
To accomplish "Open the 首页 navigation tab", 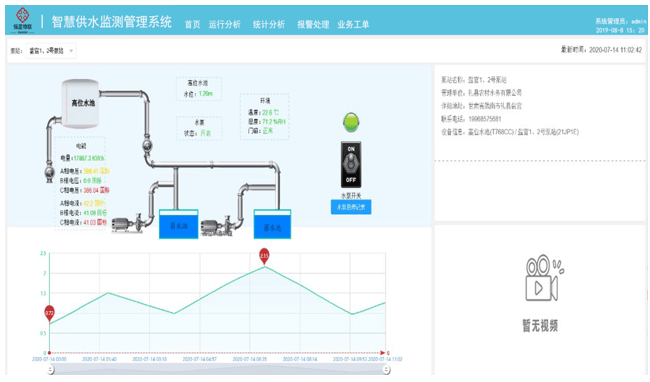I will point(192,24).
